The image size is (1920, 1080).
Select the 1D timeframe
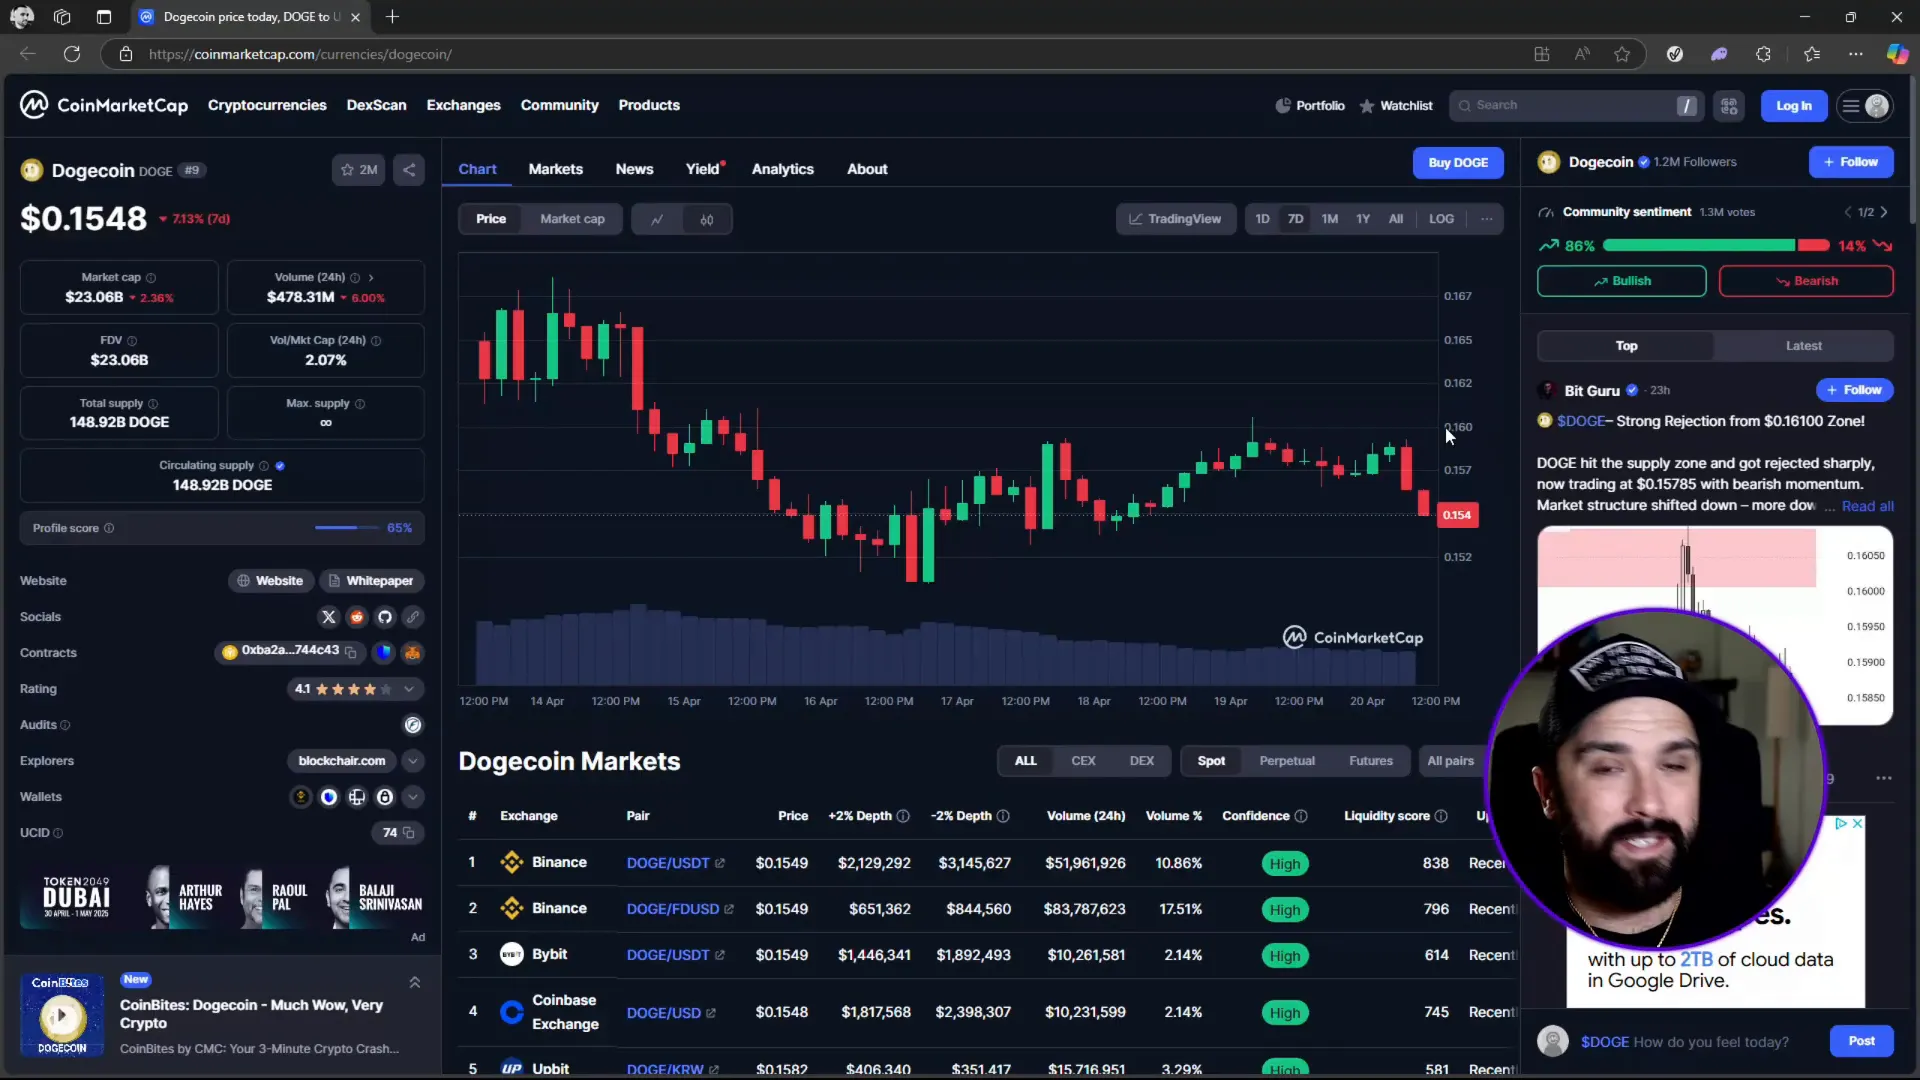click(1262, 219)
